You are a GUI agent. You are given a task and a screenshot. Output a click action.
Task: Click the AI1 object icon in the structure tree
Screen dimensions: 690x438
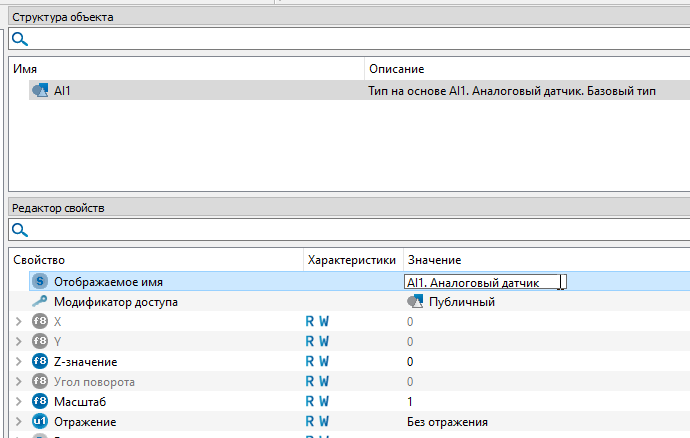pos(41,90)
